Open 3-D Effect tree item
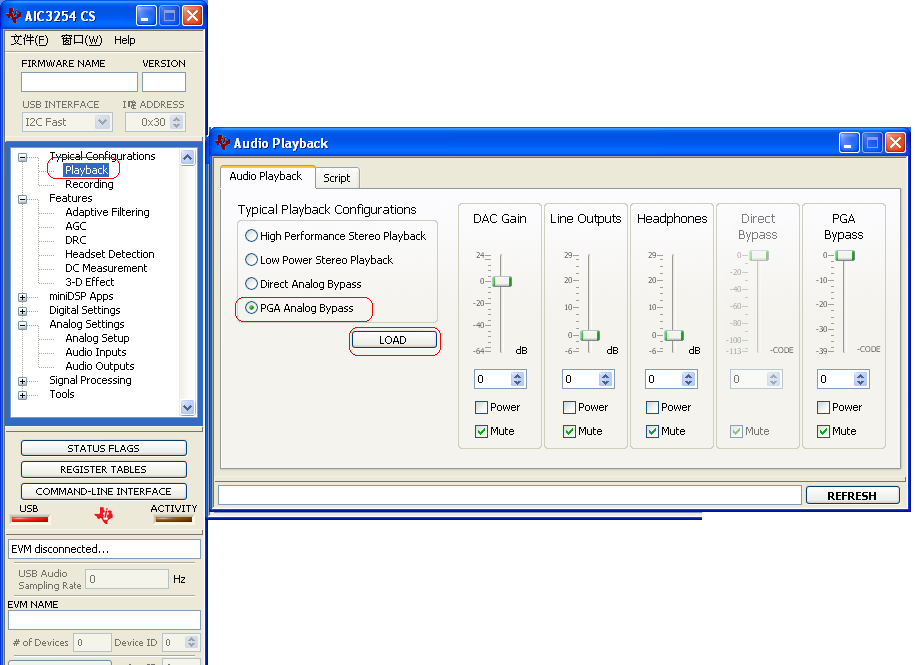The height and width of the screenshot is (665, 915). click(90, 282)
